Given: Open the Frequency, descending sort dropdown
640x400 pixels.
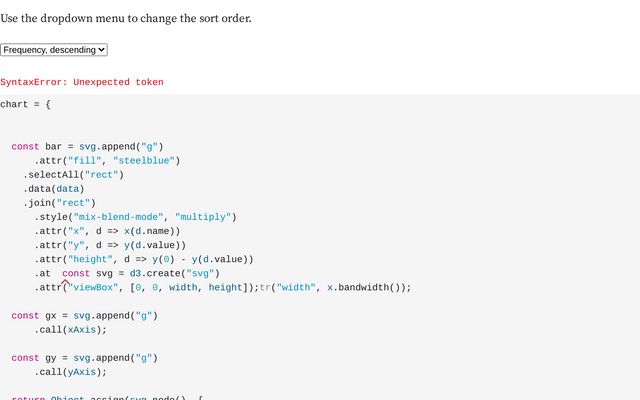Looking at the screenshot, I should coord(54,50).
